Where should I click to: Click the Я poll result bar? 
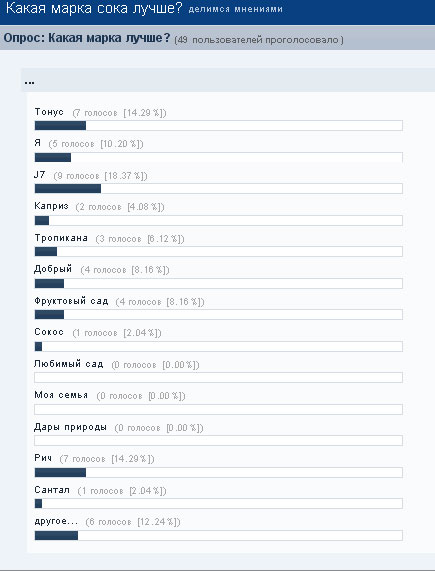[x=218, y=157]
